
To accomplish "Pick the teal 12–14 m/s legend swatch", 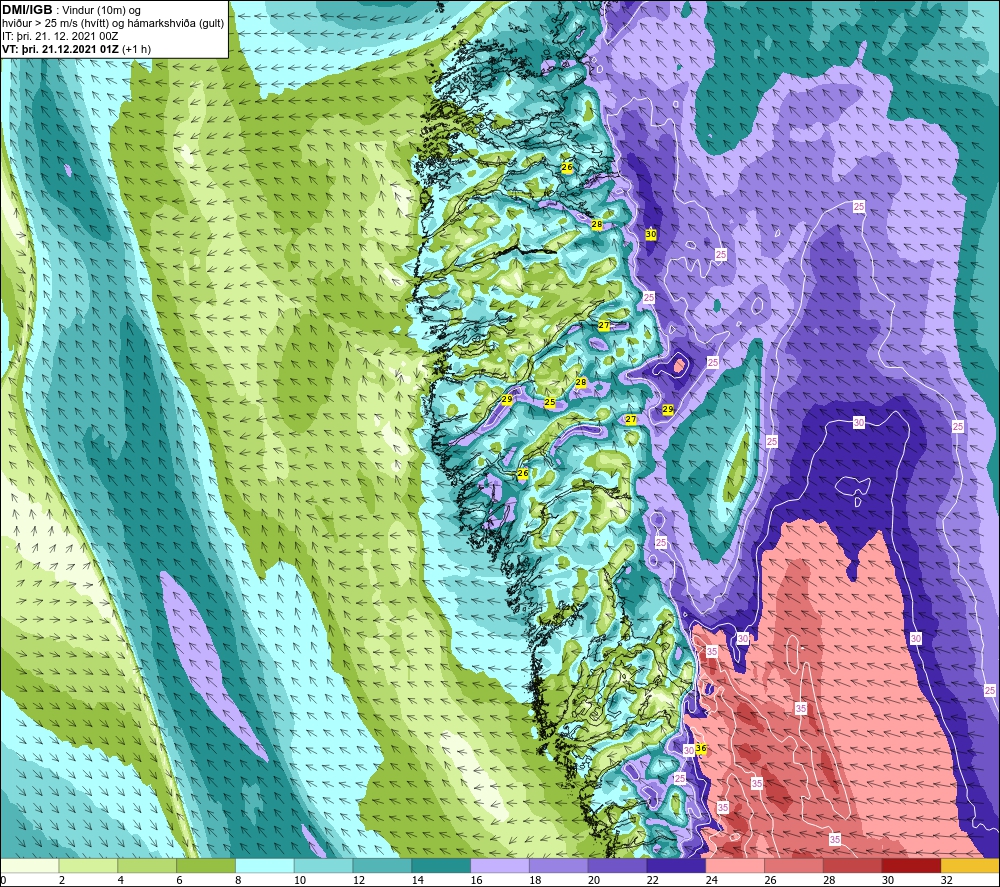I will click(382, 866).
